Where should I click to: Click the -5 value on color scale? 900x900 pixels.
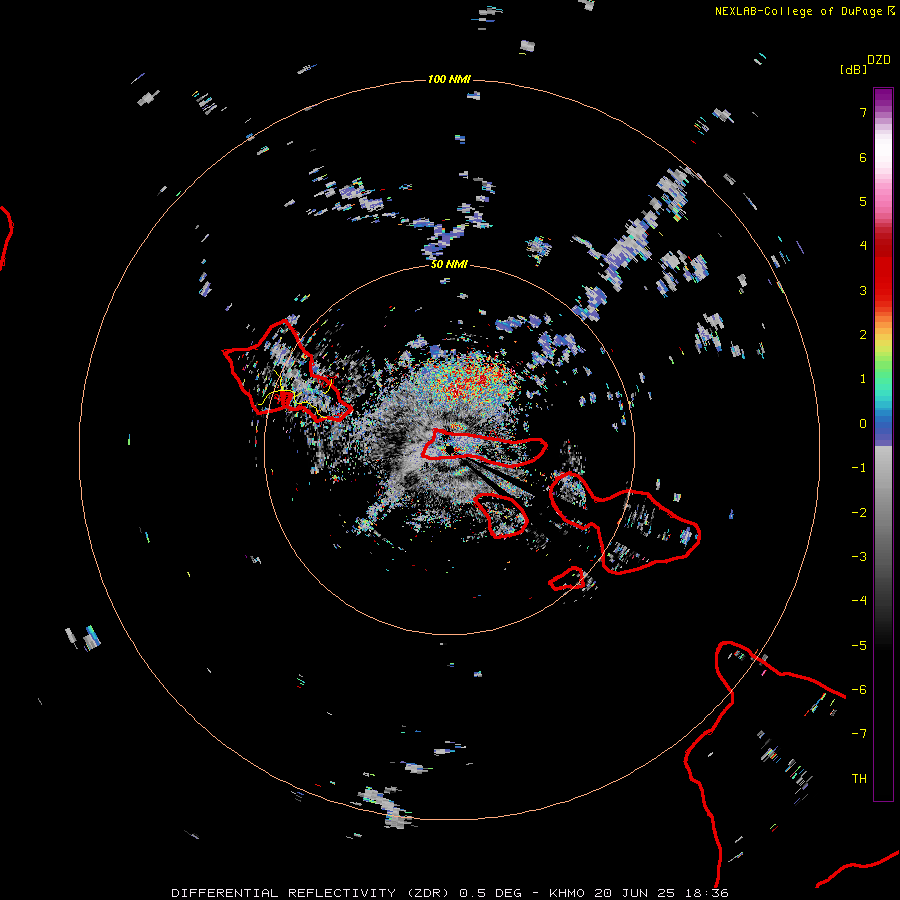click(859, 646)
